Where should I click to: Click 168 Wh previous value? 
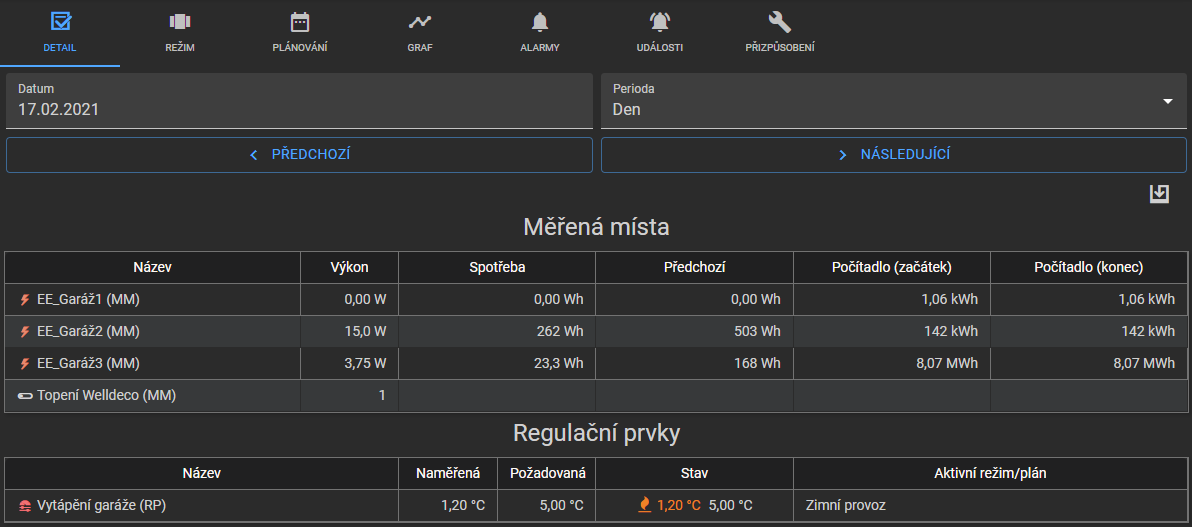756,364
